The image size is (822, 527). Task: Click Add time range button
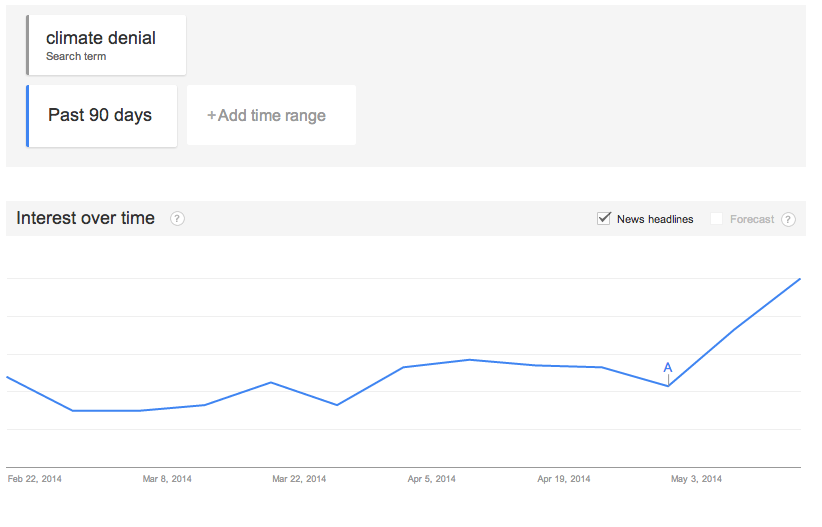(x=272, y=115)
